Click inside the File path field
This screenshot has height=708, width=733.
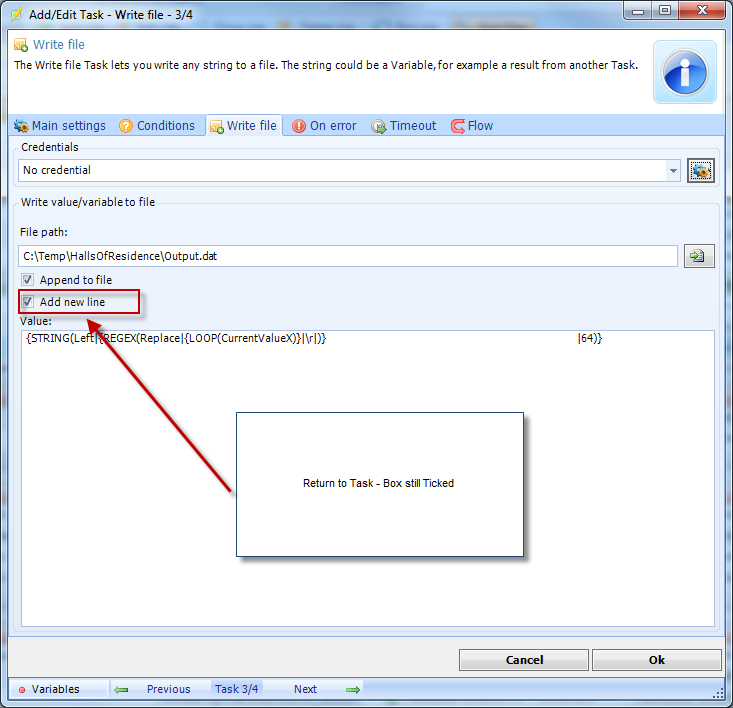coord(347,256)
